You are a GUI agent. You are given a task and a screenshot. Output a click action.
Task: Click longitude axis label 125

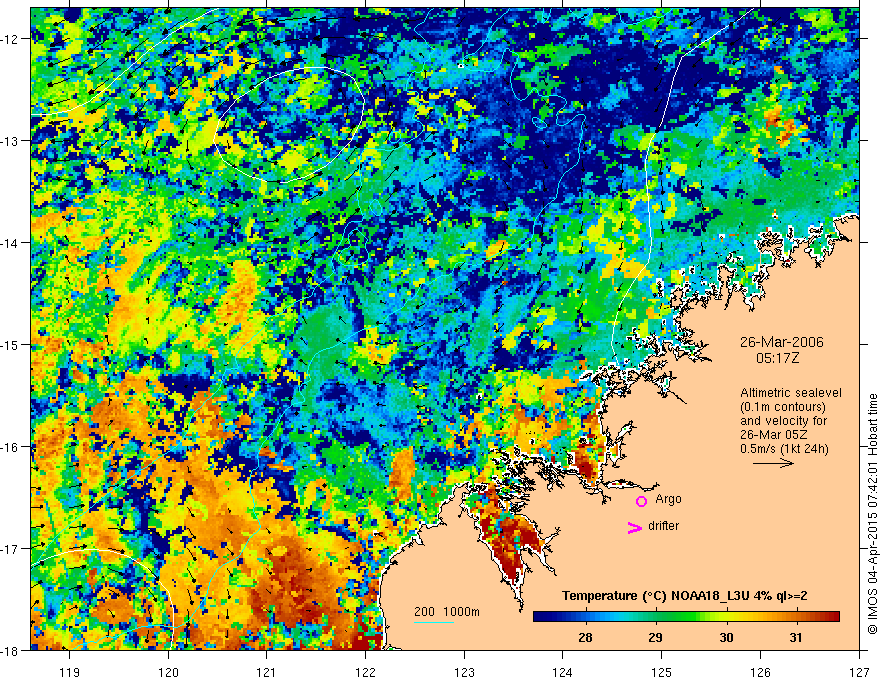coord(662,672)
